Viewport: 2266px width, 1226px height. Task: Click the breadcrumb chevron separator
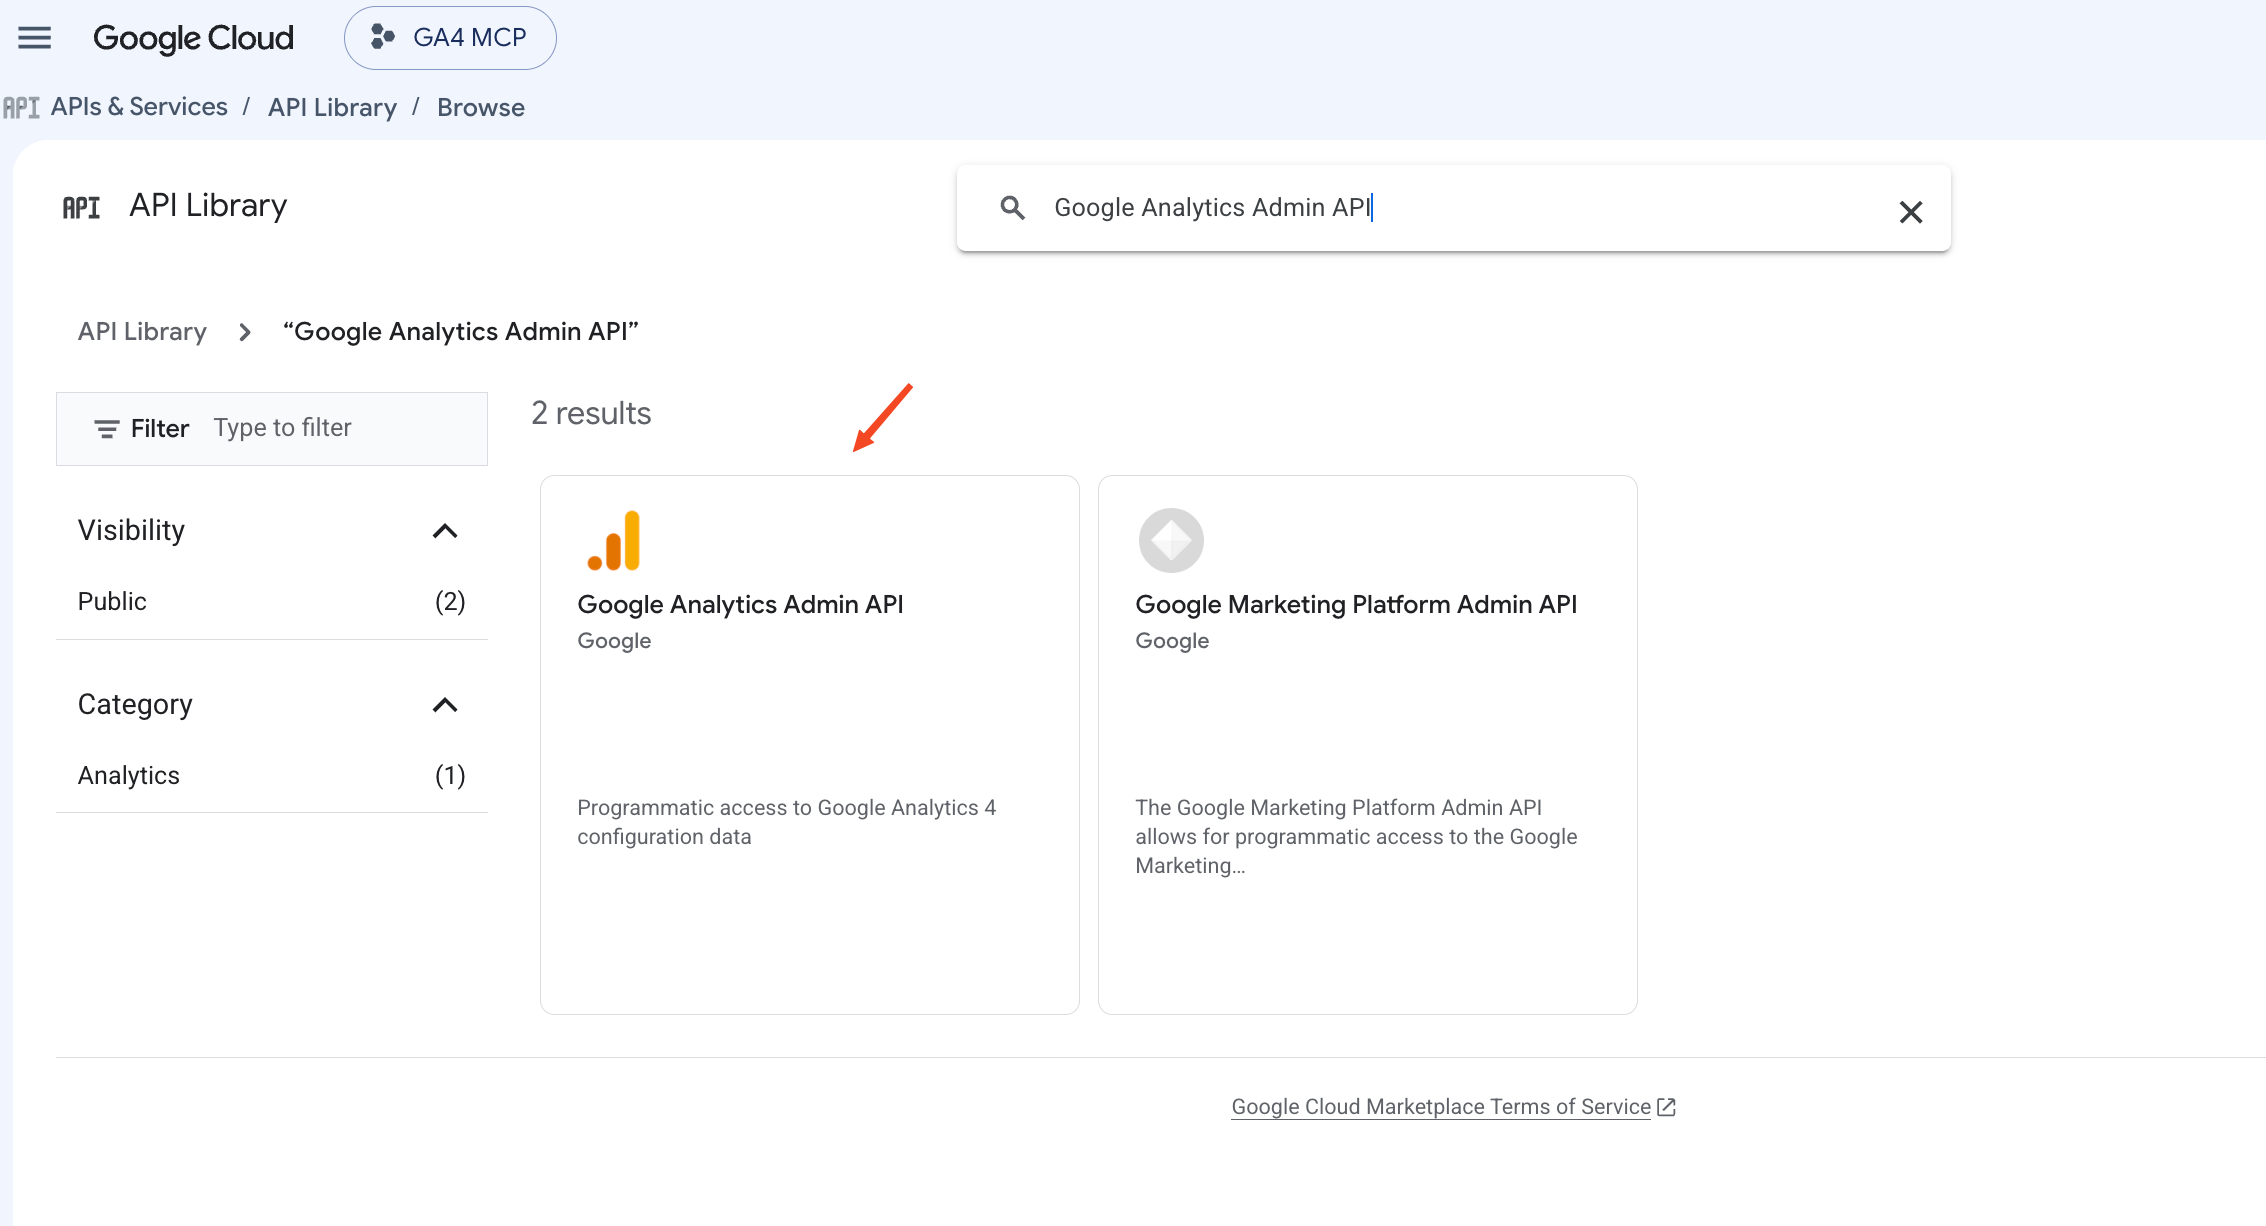[x=245, y=332]
